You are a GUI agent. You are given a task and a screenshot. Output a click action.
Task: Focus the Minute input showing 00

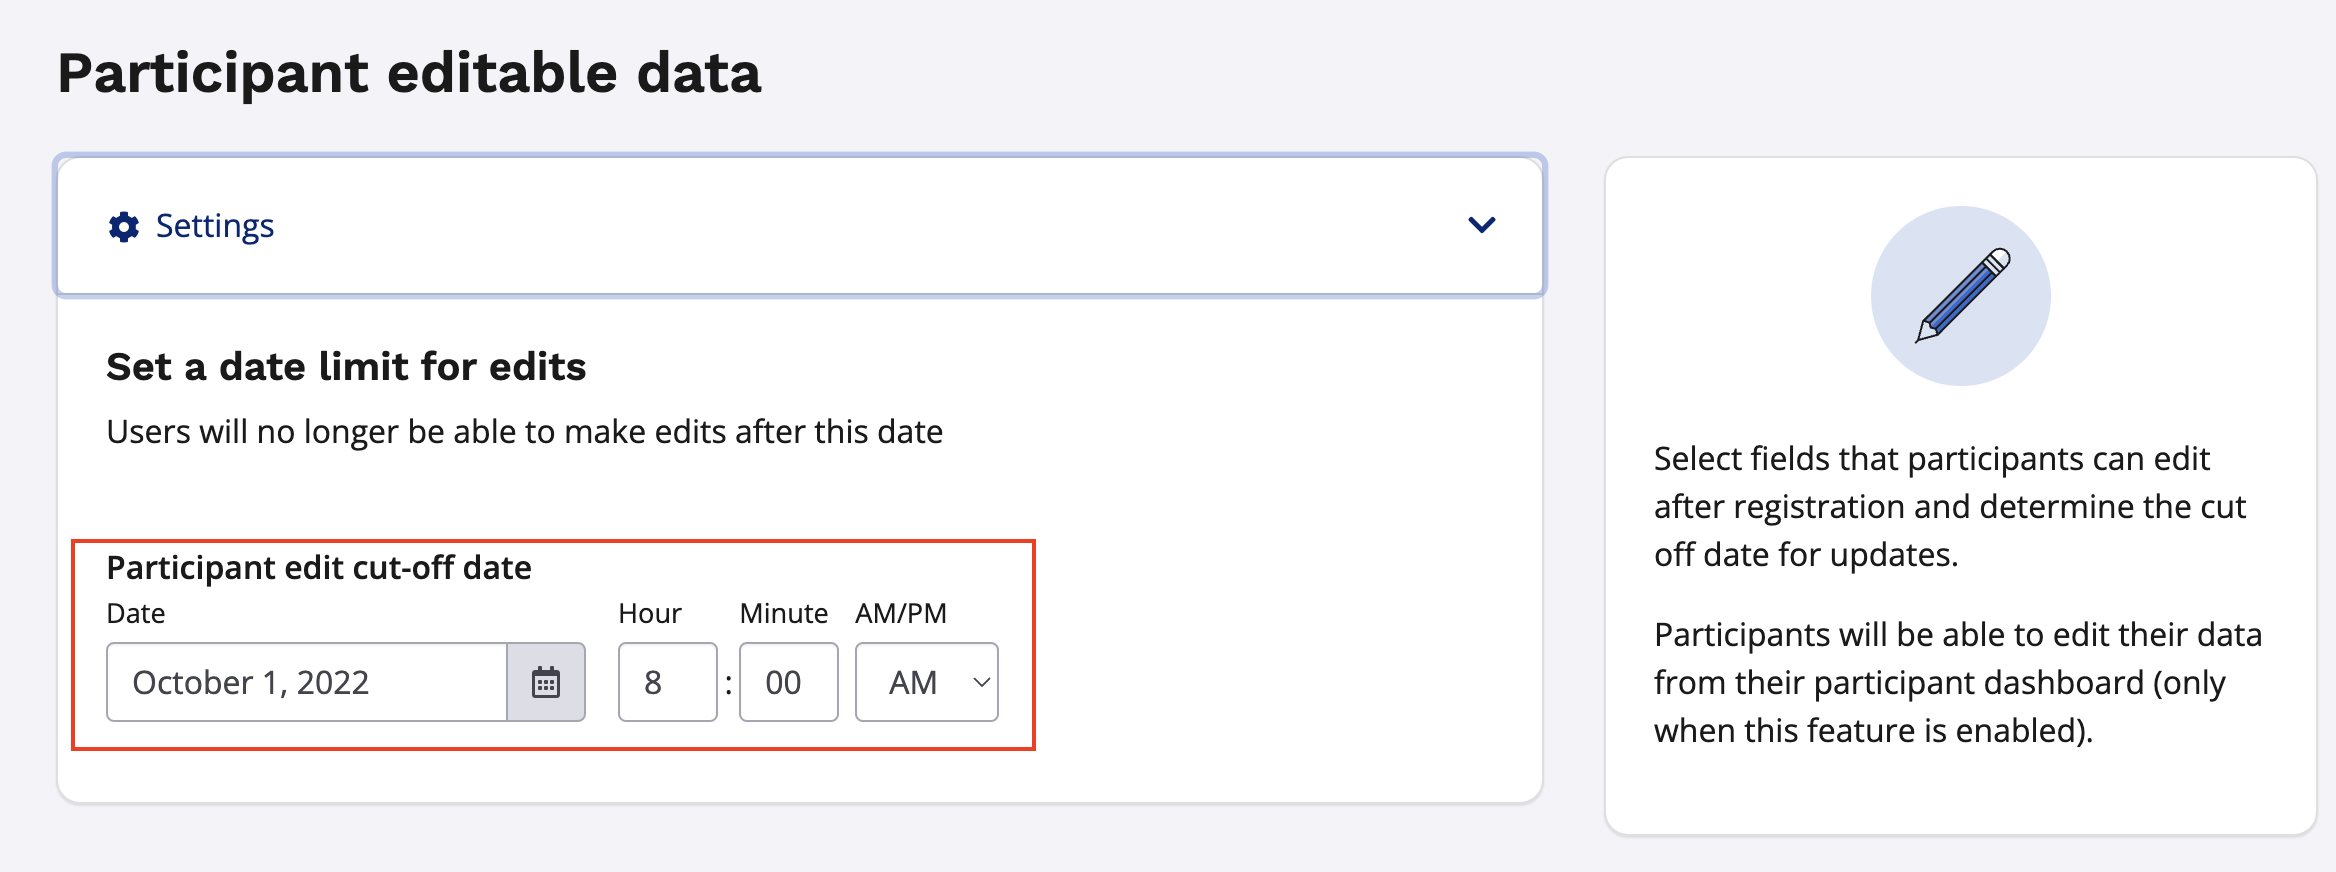(788, 683)
